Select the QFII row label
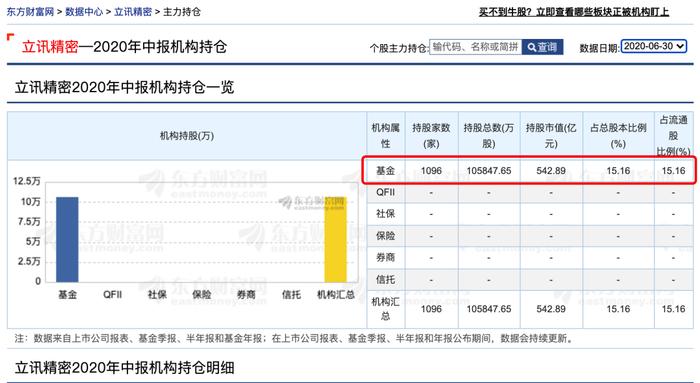The image size is (700, 383). 385,192
